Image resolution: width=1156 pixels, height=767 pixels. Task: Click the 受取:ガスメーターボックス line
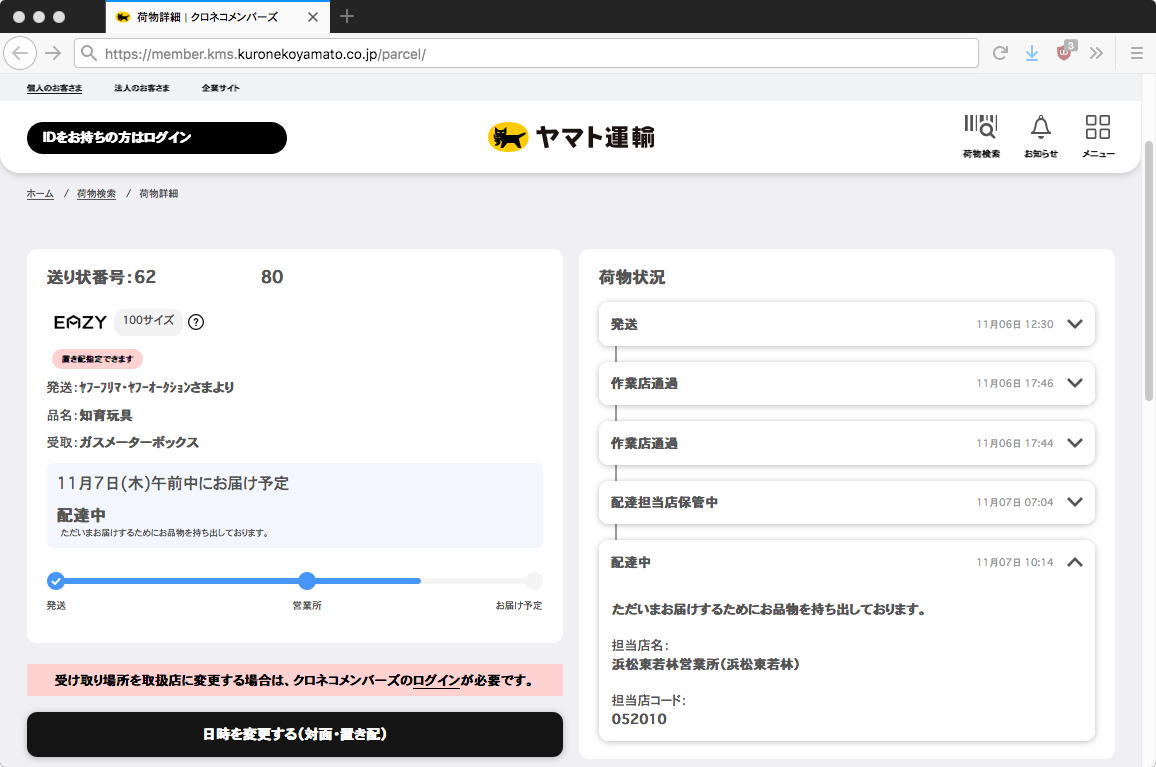pos(123,442)
